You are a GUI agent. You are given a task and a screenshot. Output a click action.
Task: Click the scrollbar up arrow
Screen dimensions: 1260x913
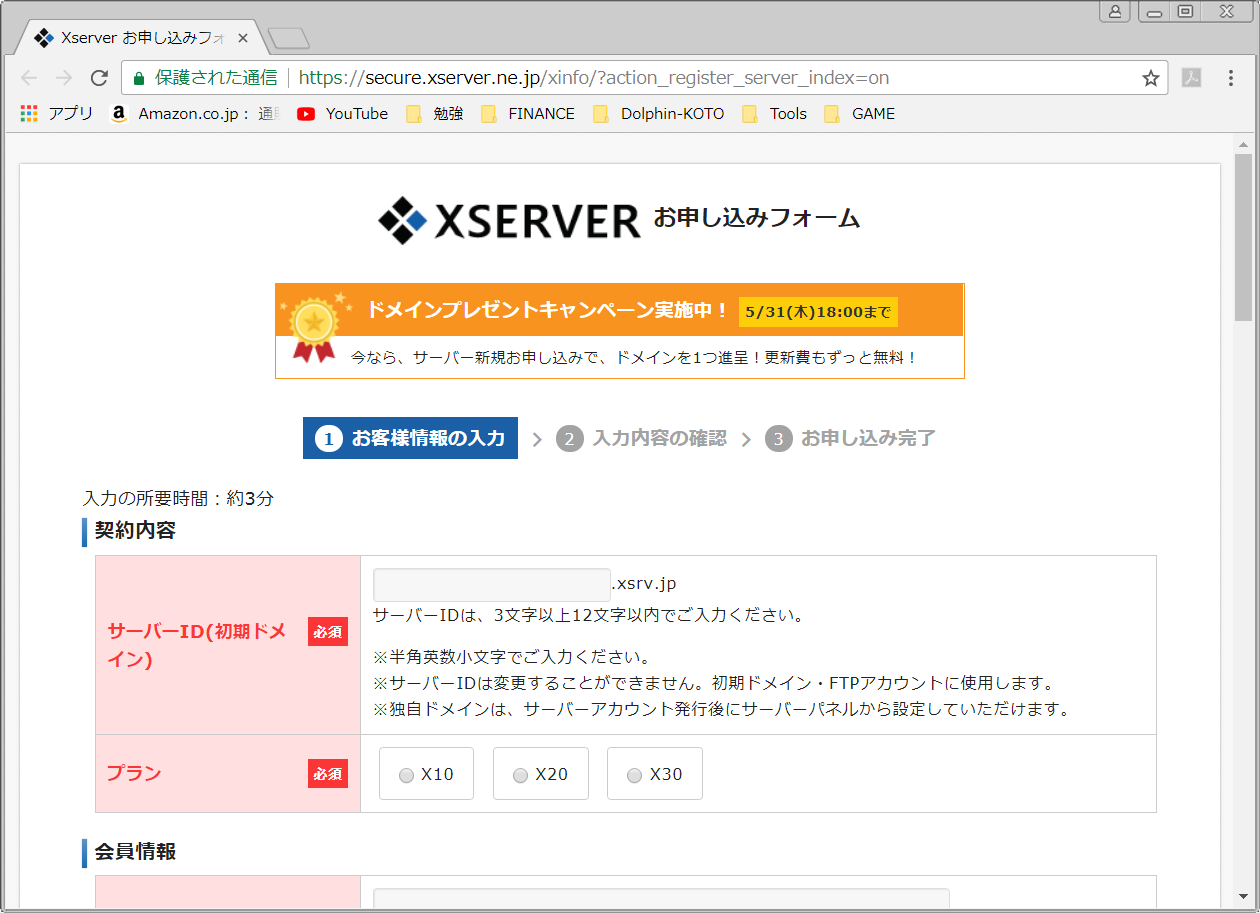click(1243, 143)
